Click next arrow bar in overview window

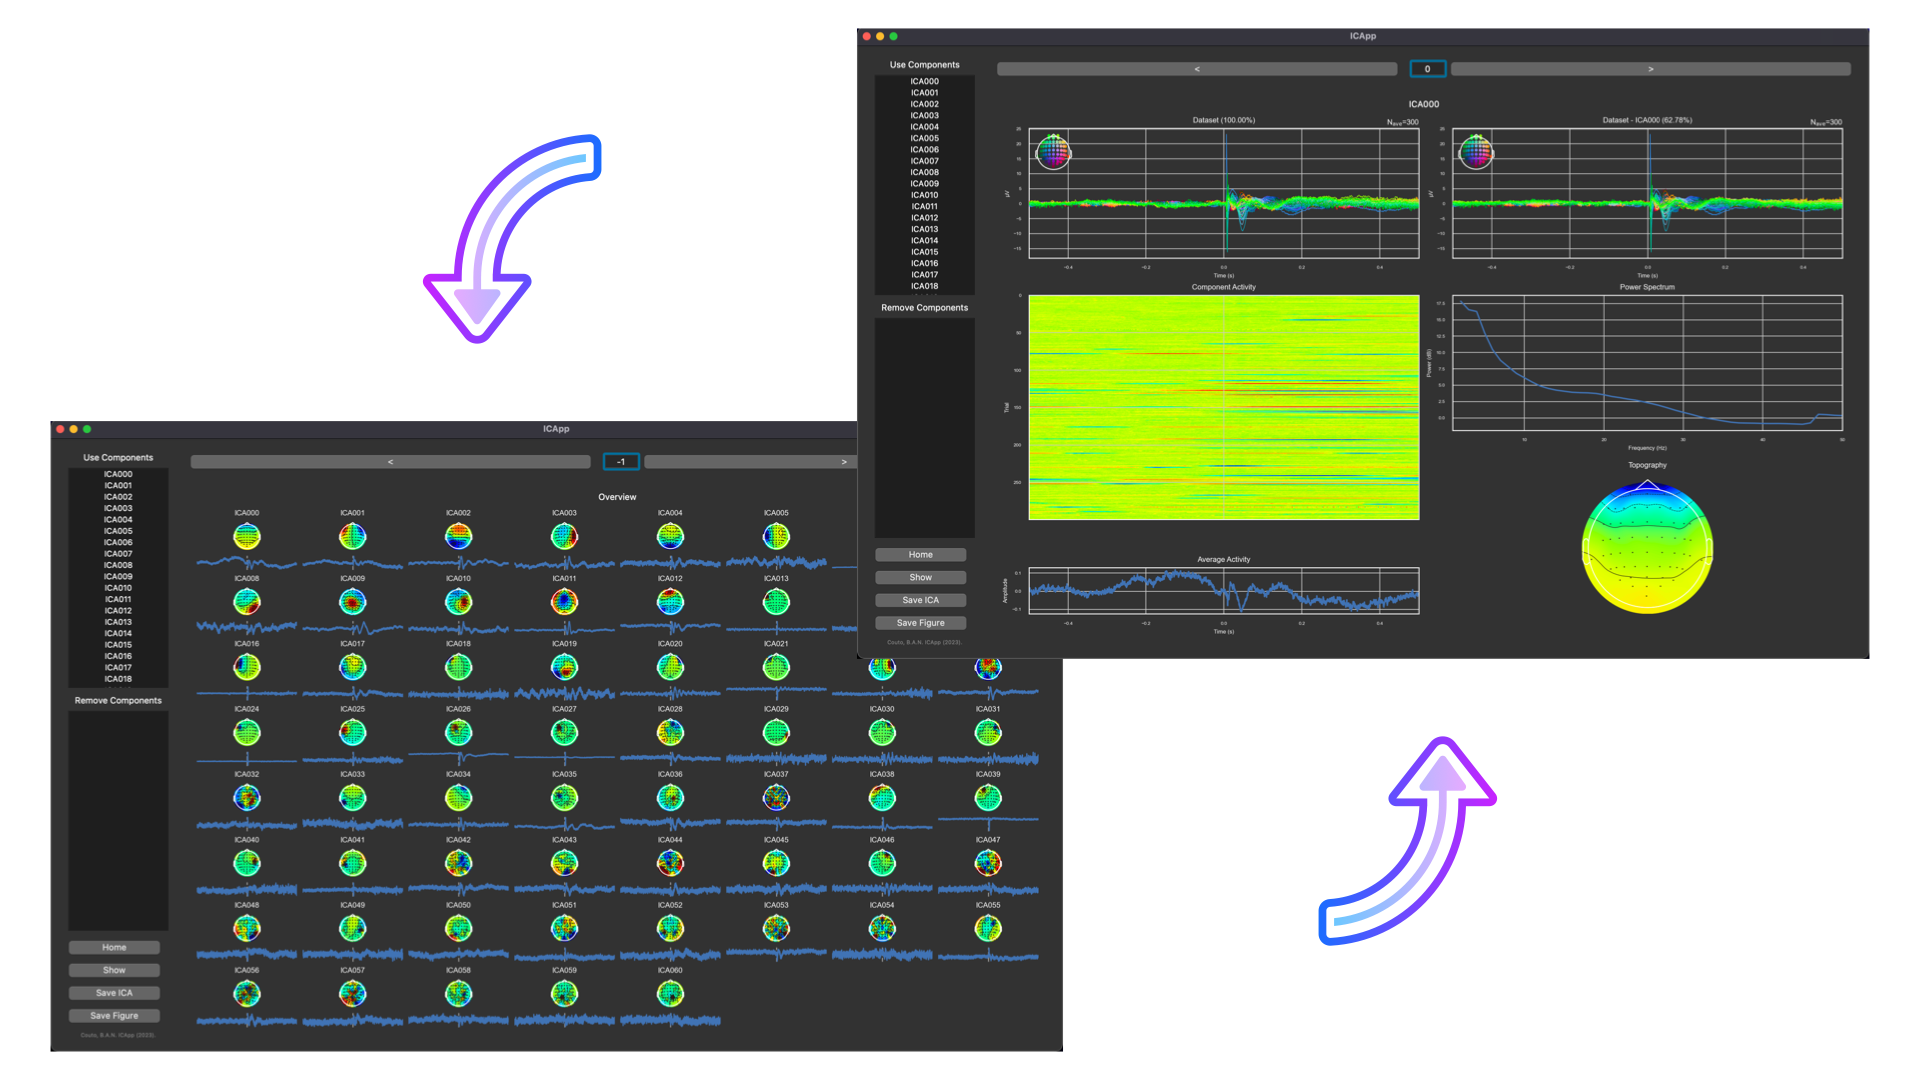(x=750, y=462)
